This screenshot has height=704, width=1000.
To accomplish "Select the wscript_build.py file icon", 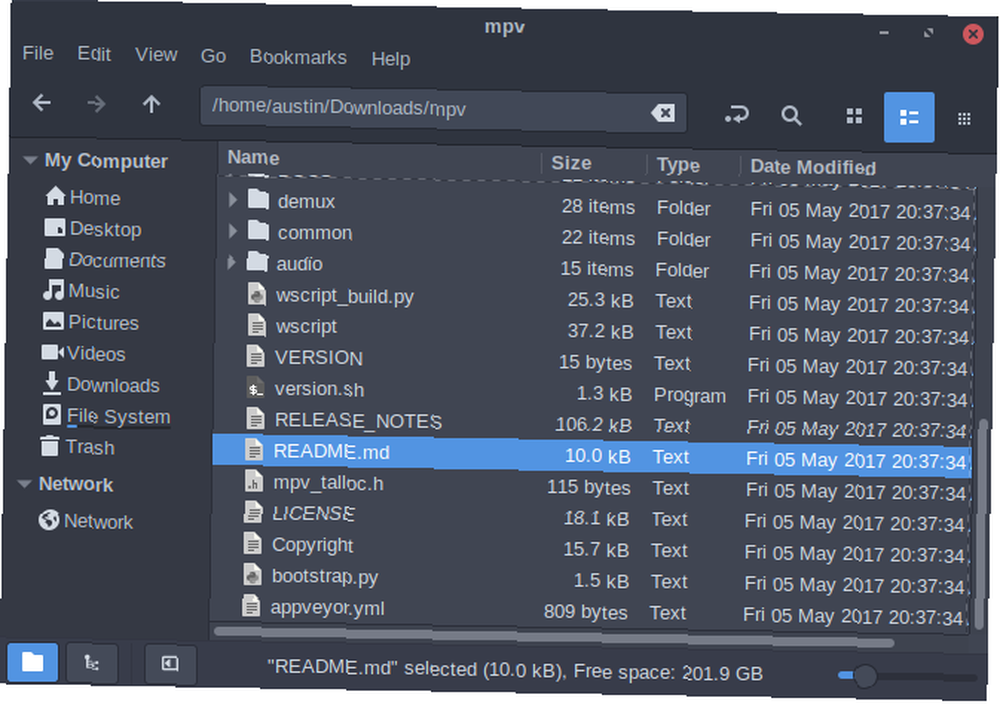I will [x=256, y=294].
